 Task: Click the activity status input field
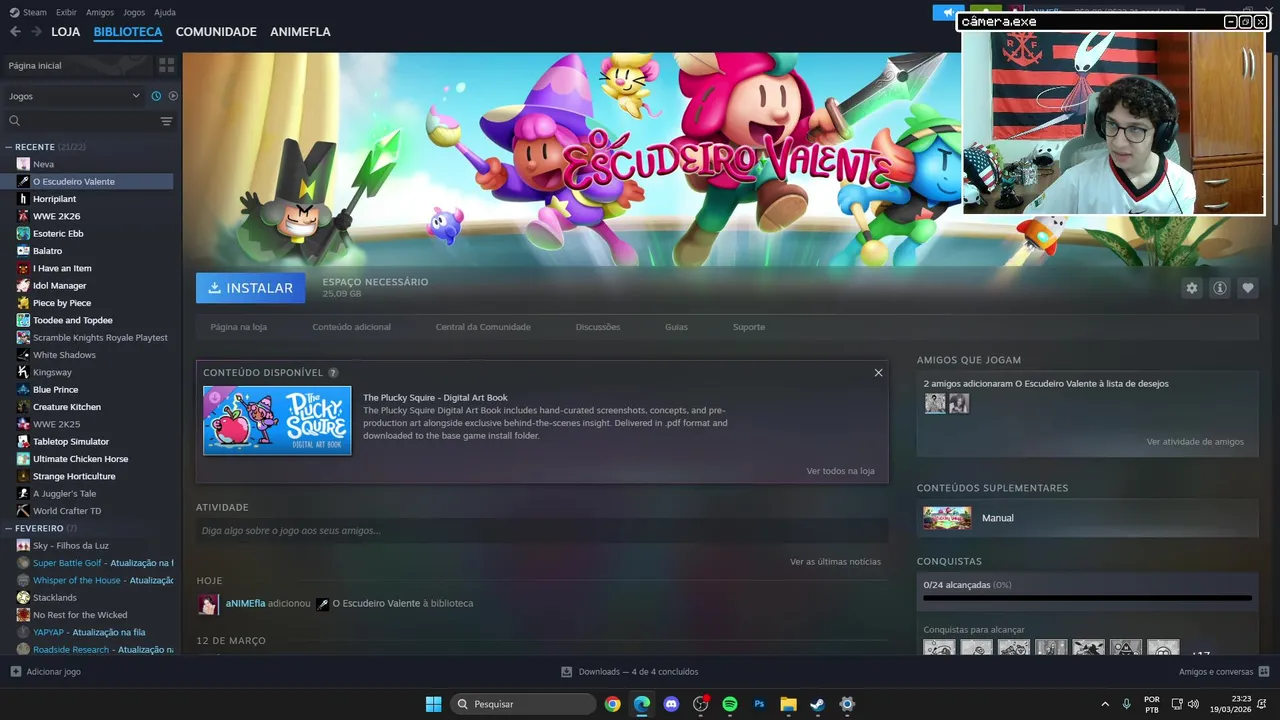point(542,530)
